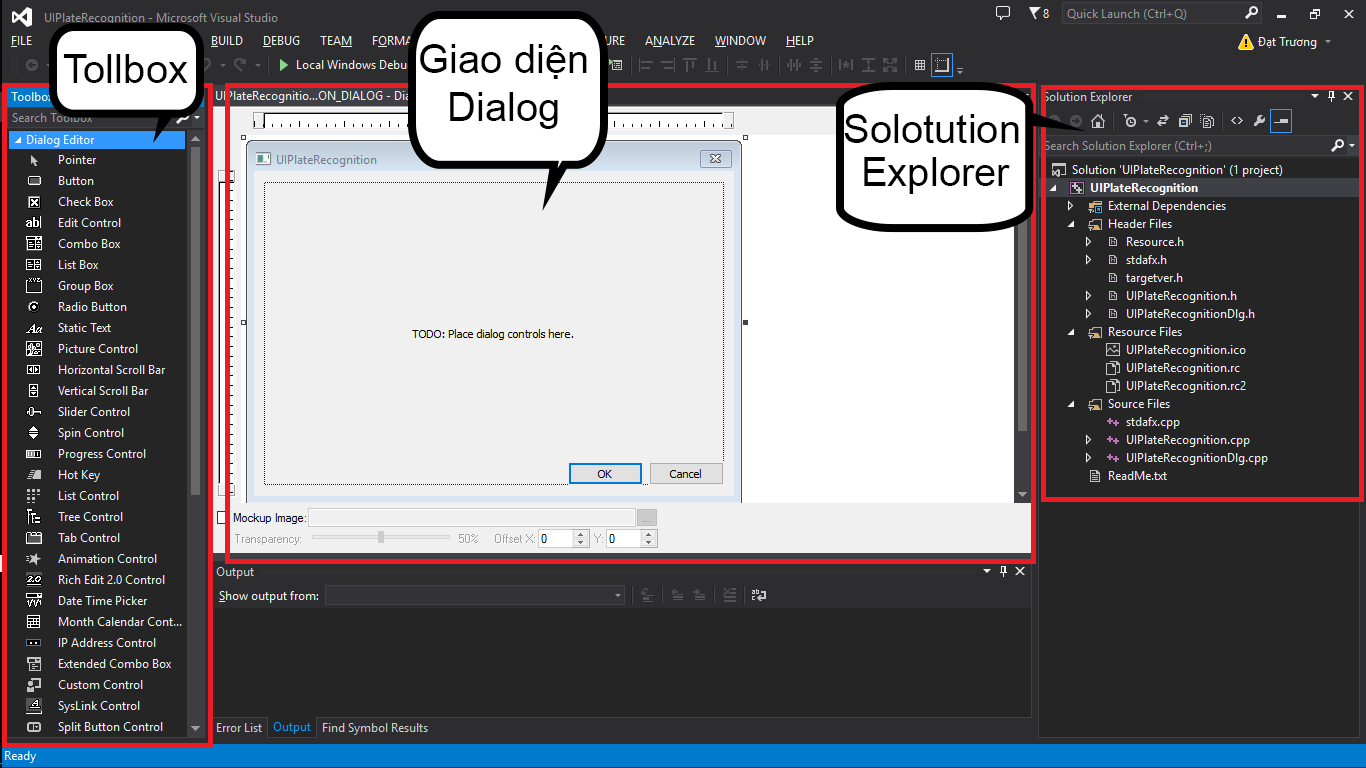
Task: Click the Transparency slider
Action: click(381, 538)
